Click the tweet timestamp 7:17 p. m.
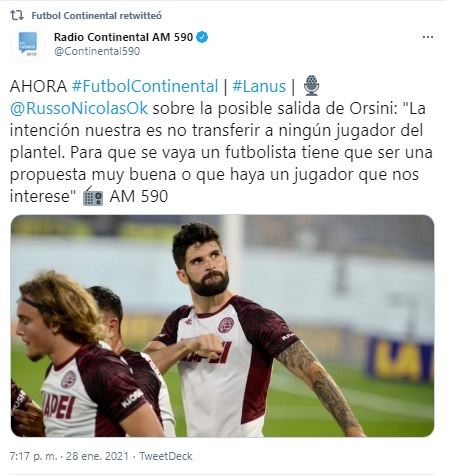The height and width of the screenshot is (476, 450). point(33,456)
